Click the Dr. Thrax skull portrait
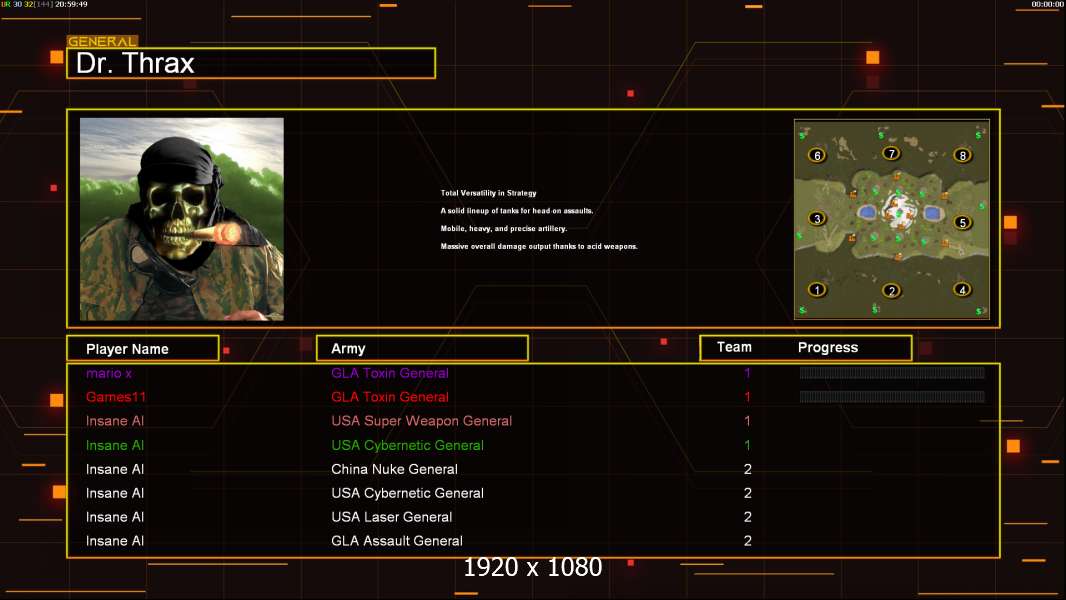The image size is (1066, 600). (x=182, y=219)
